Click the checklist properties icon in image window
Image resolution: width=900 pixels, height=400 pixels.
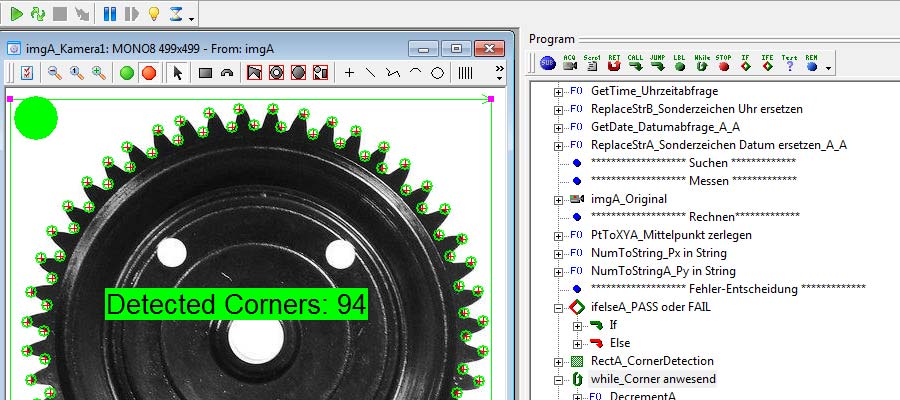click(x=26, y=73)
